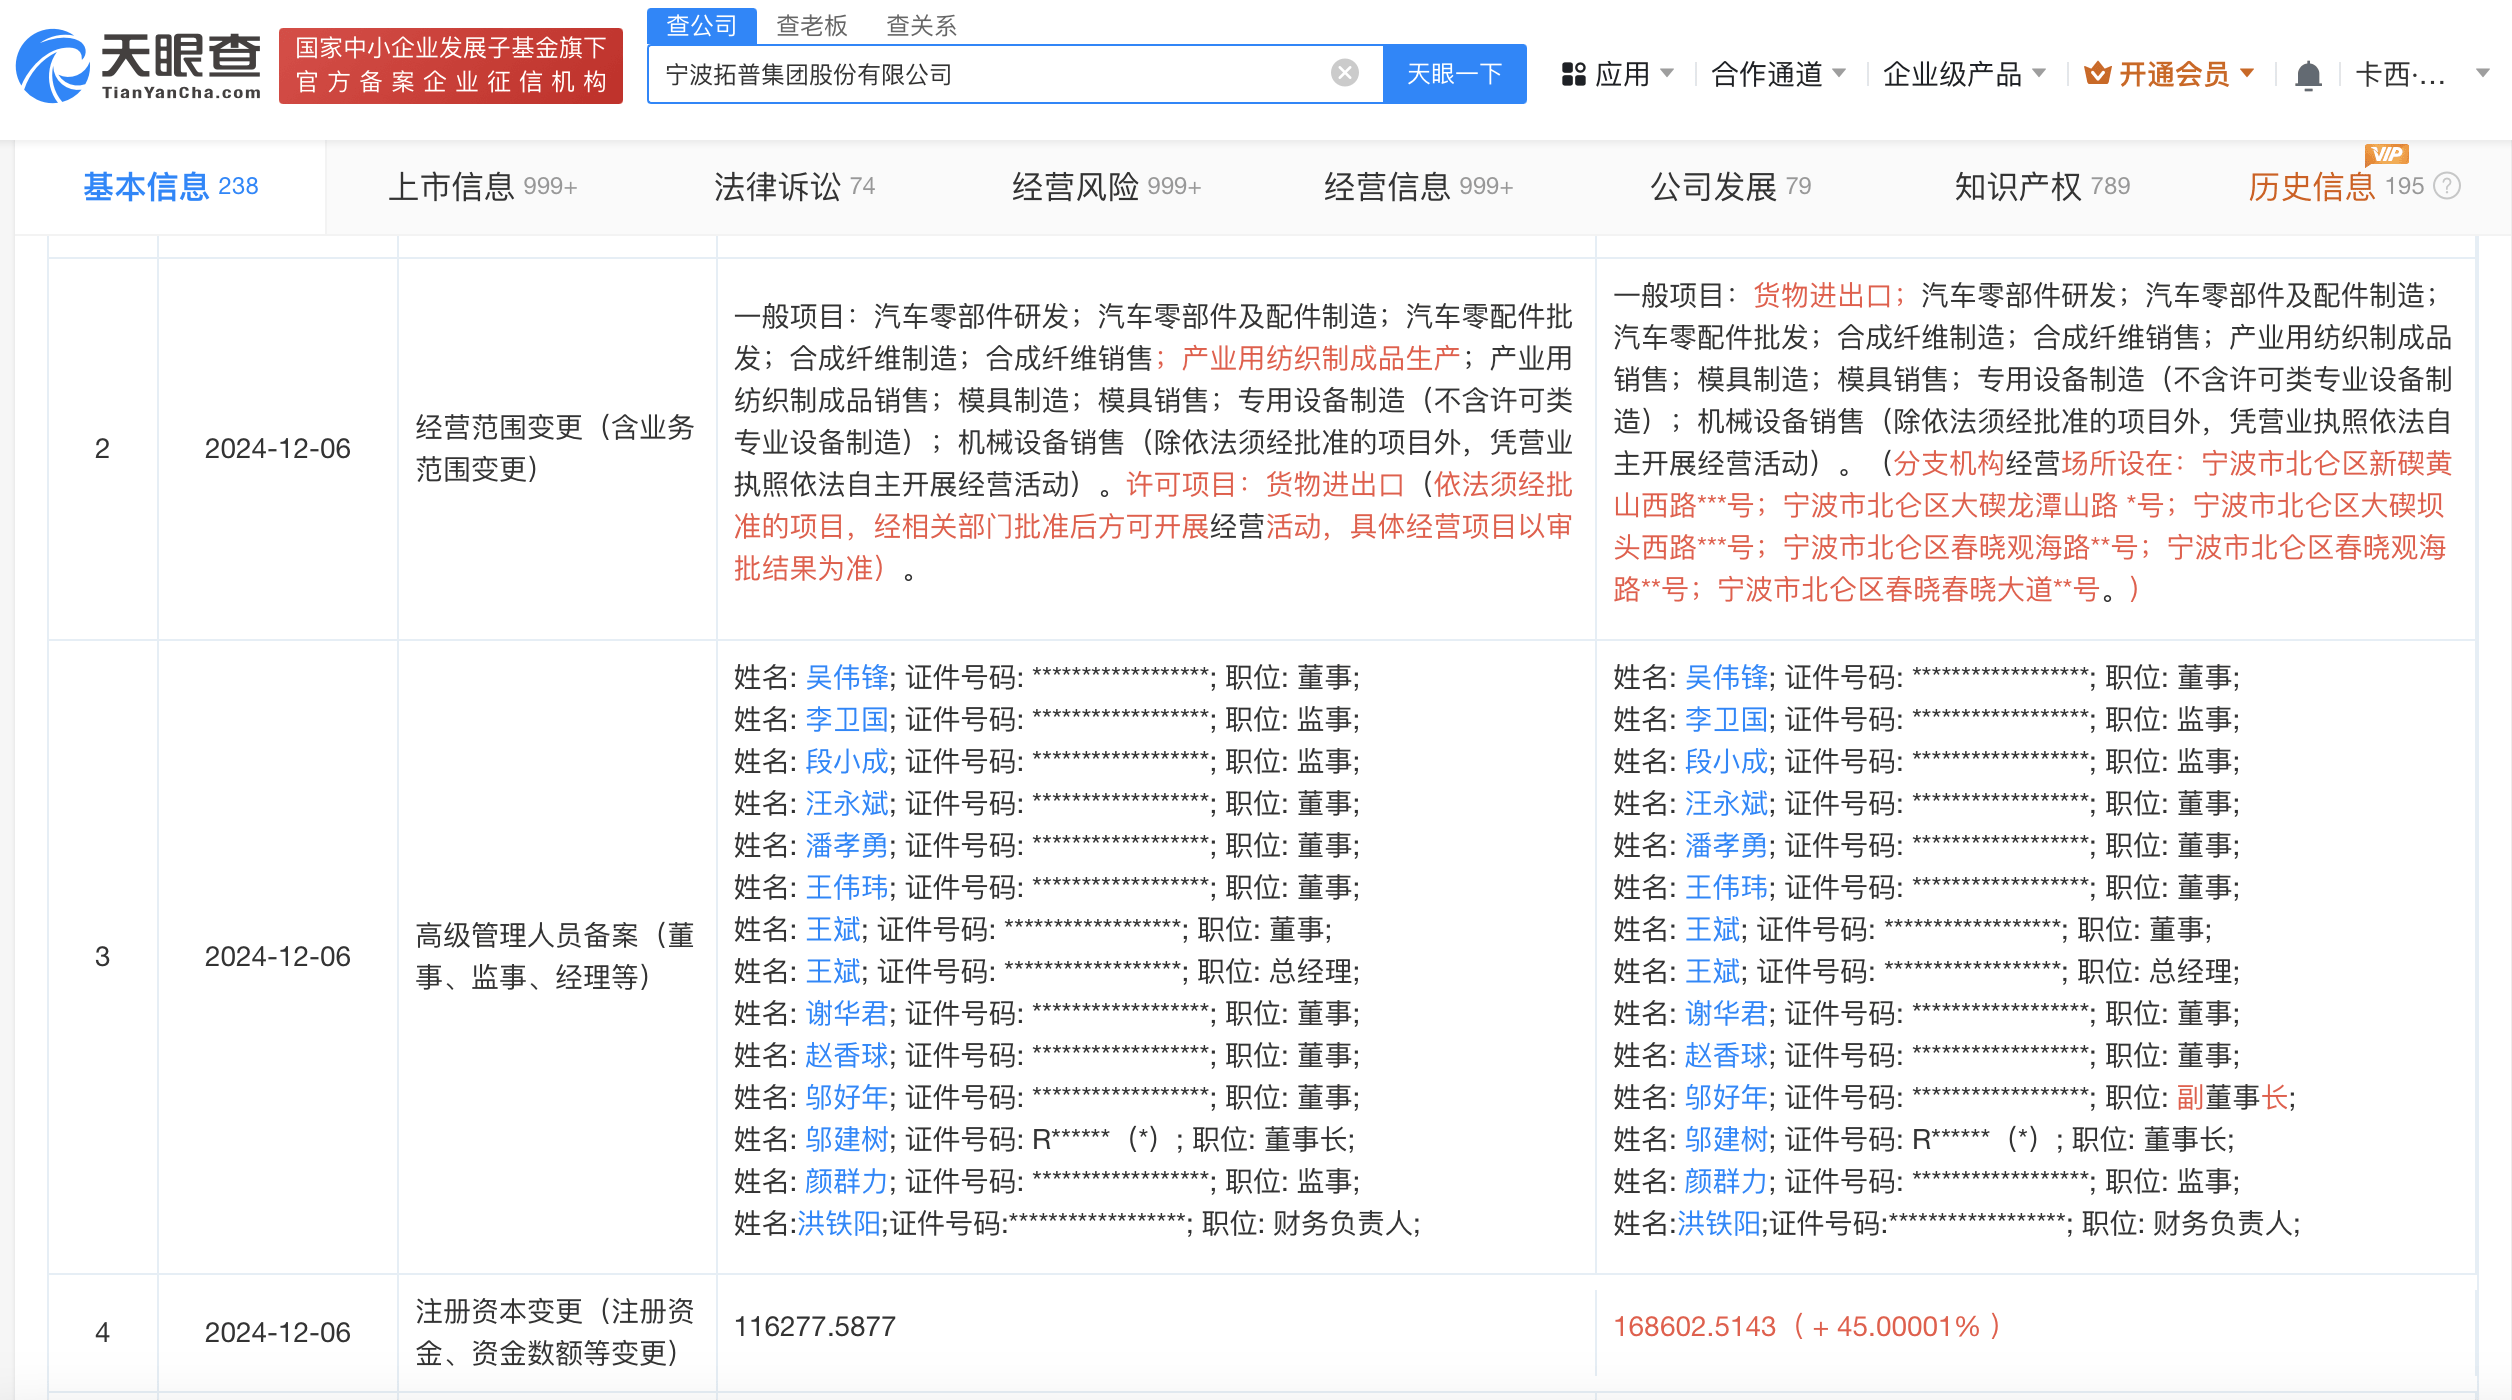Screen dimensions: 2512x1400
Task: Open 潘孝勇 link in the after-change column
Action: point(1727,845)
